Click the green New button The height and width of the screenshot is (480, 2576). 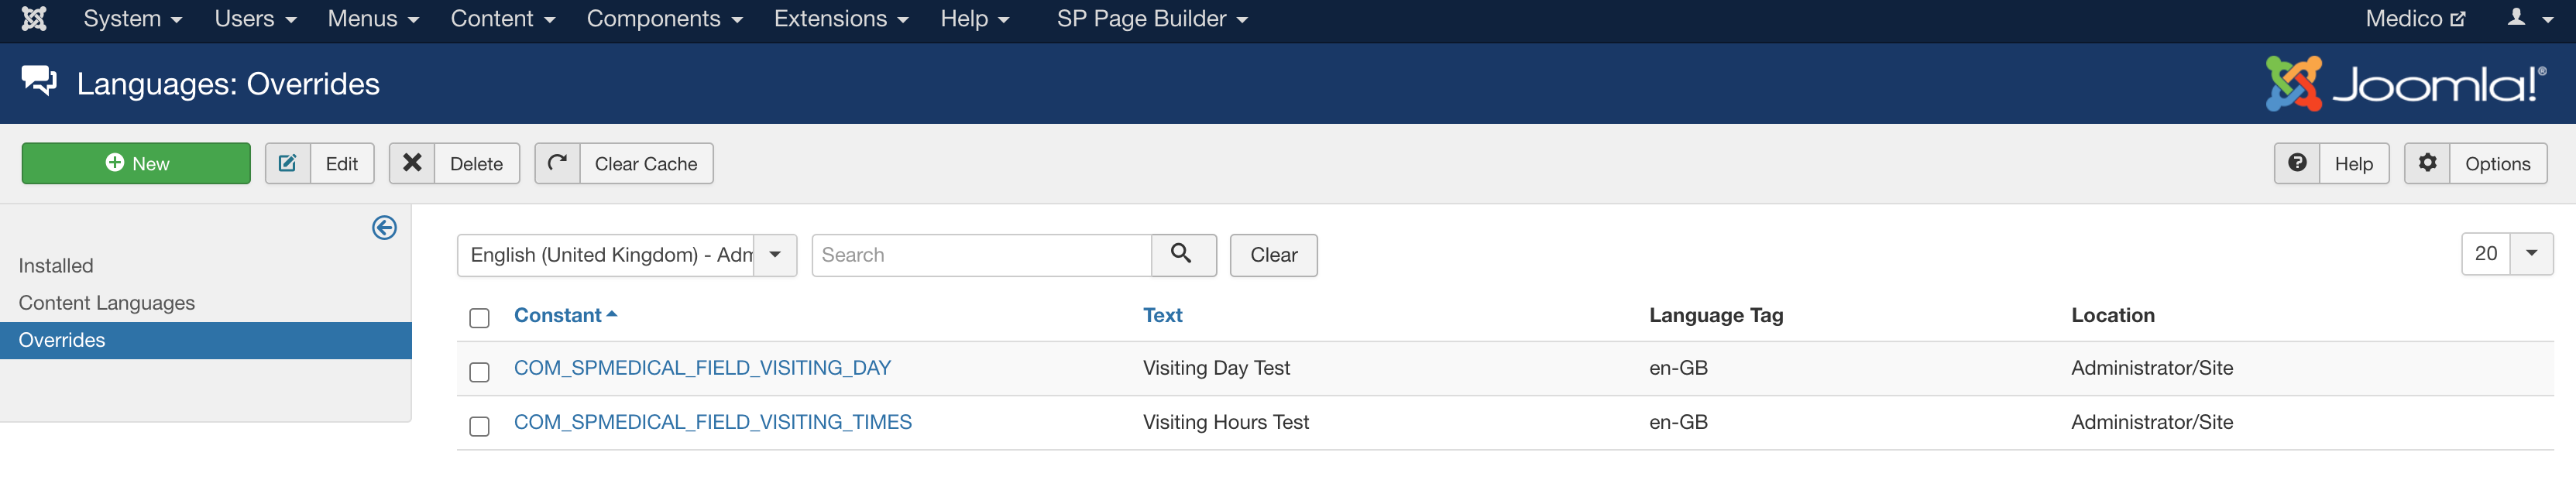tap(136, 163)
